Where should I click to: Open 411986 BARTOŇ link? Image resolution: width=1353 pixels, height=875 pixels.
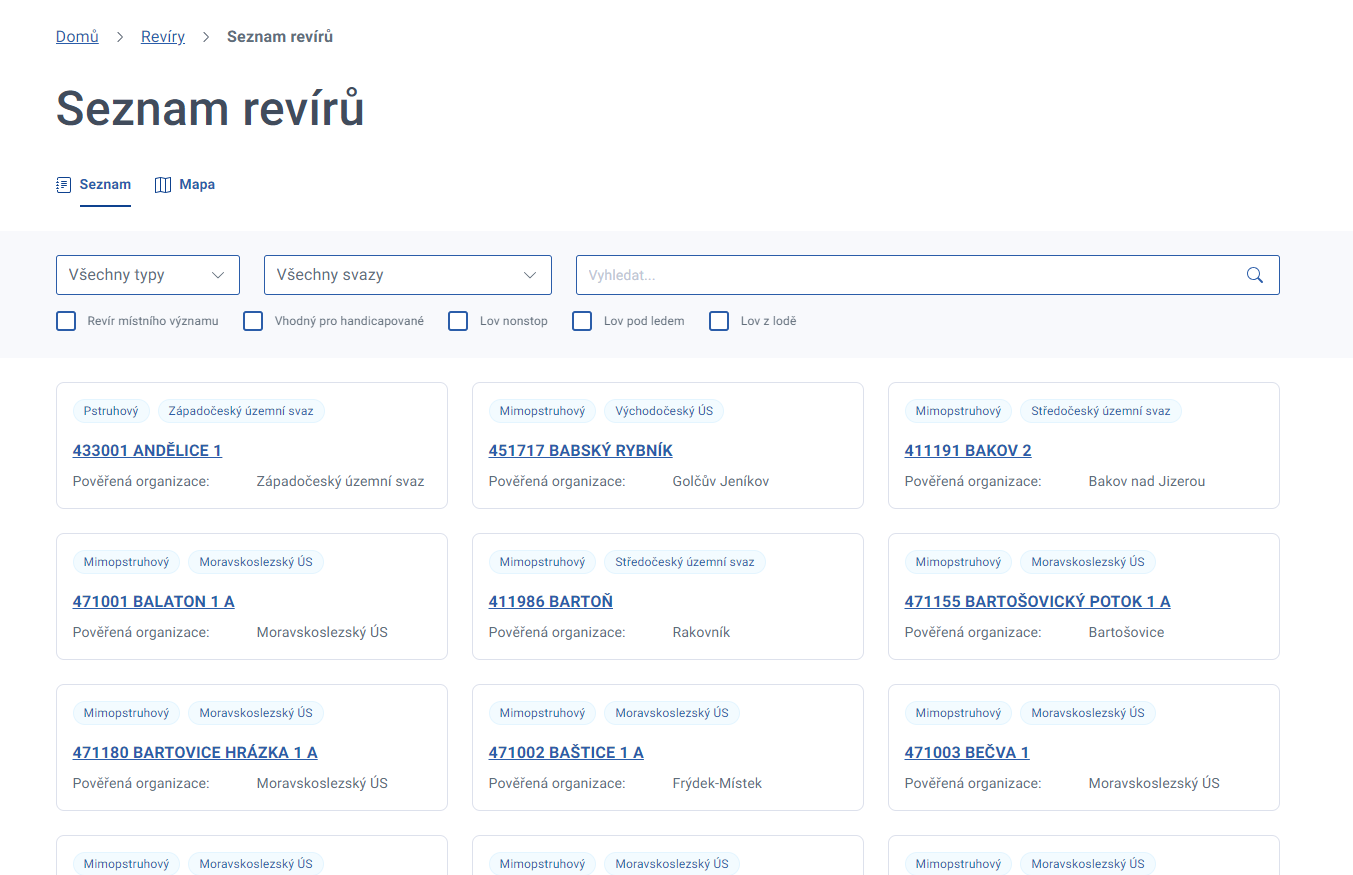(x=551, y=602)
